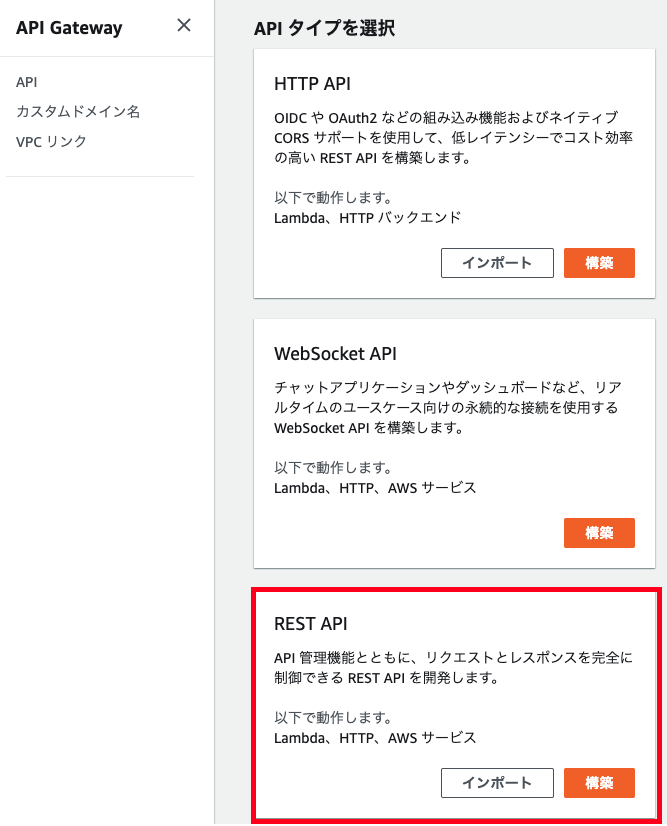
Task: Click 構築 button on HTTP API card
Action: click(599, 263)
